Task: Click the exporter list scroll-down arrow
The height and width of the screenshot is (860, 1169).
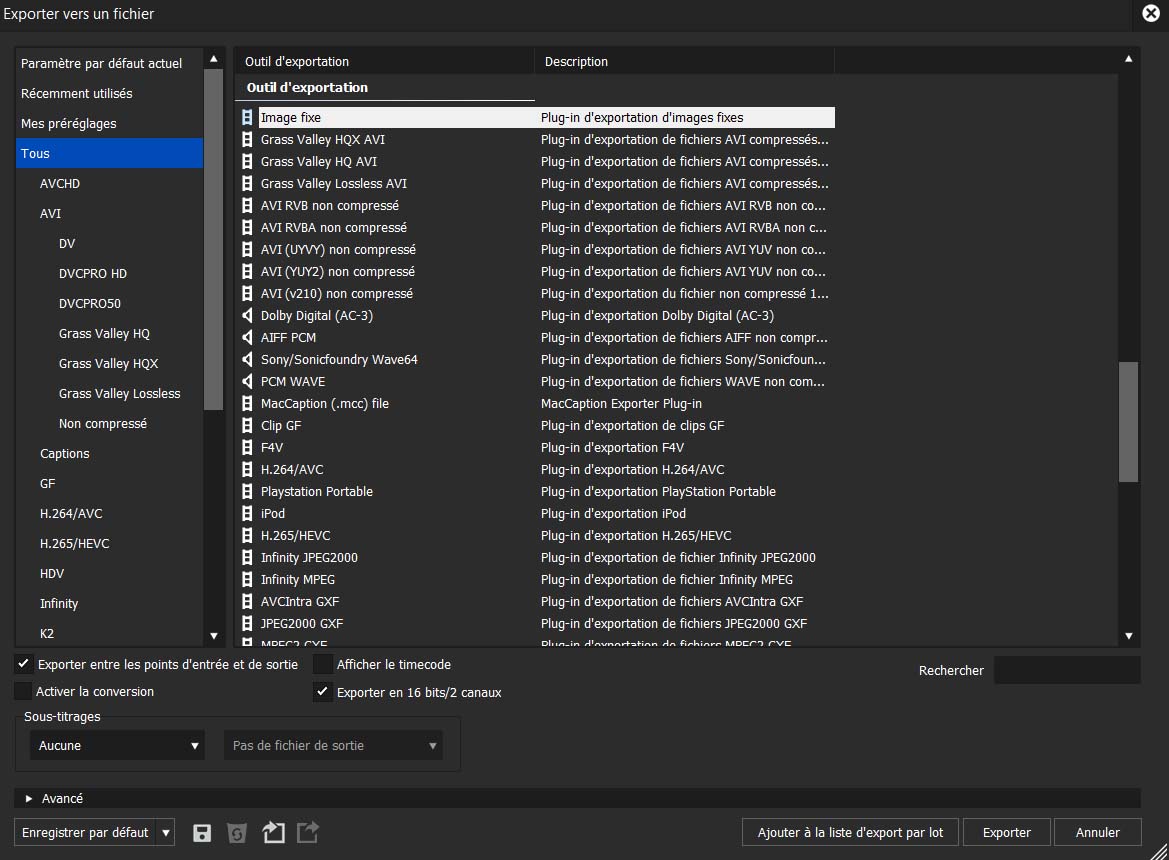Action: pyautogui.click(x=1129, y=636)
